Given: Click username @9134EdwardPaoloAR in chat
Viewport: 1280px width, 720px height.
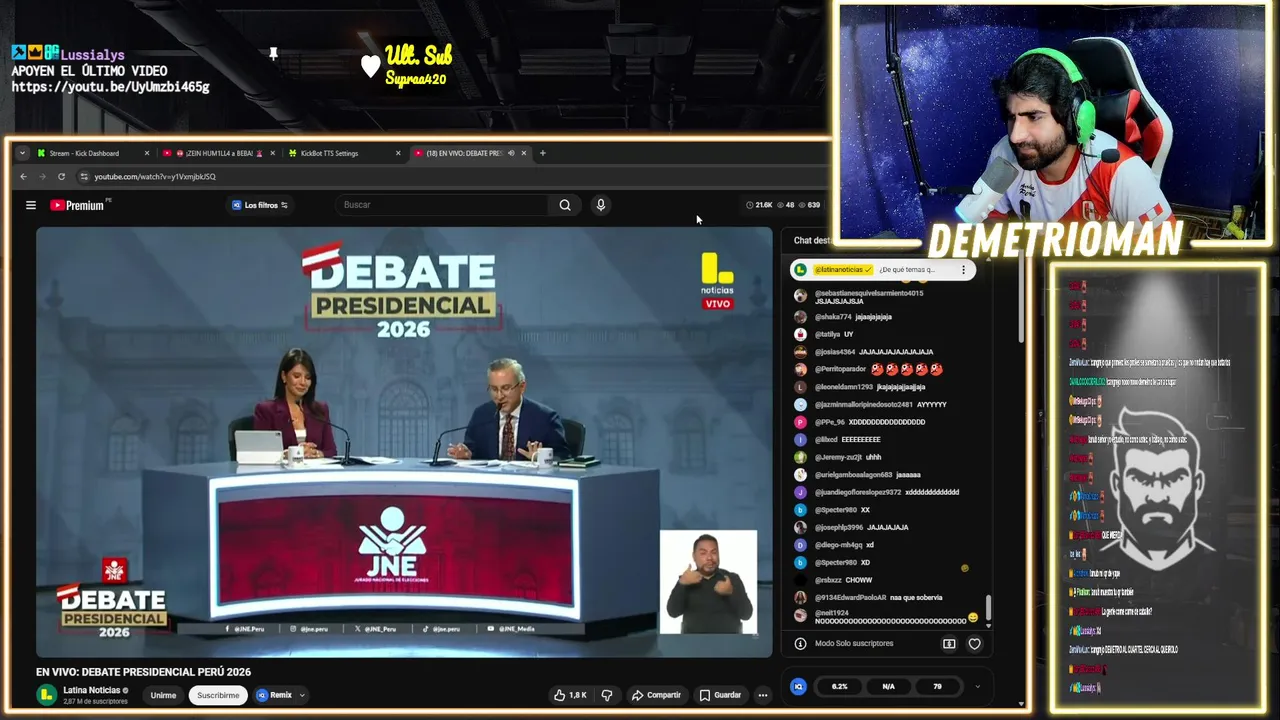Looking at the screenshot, I should click(x=850, y=598).
